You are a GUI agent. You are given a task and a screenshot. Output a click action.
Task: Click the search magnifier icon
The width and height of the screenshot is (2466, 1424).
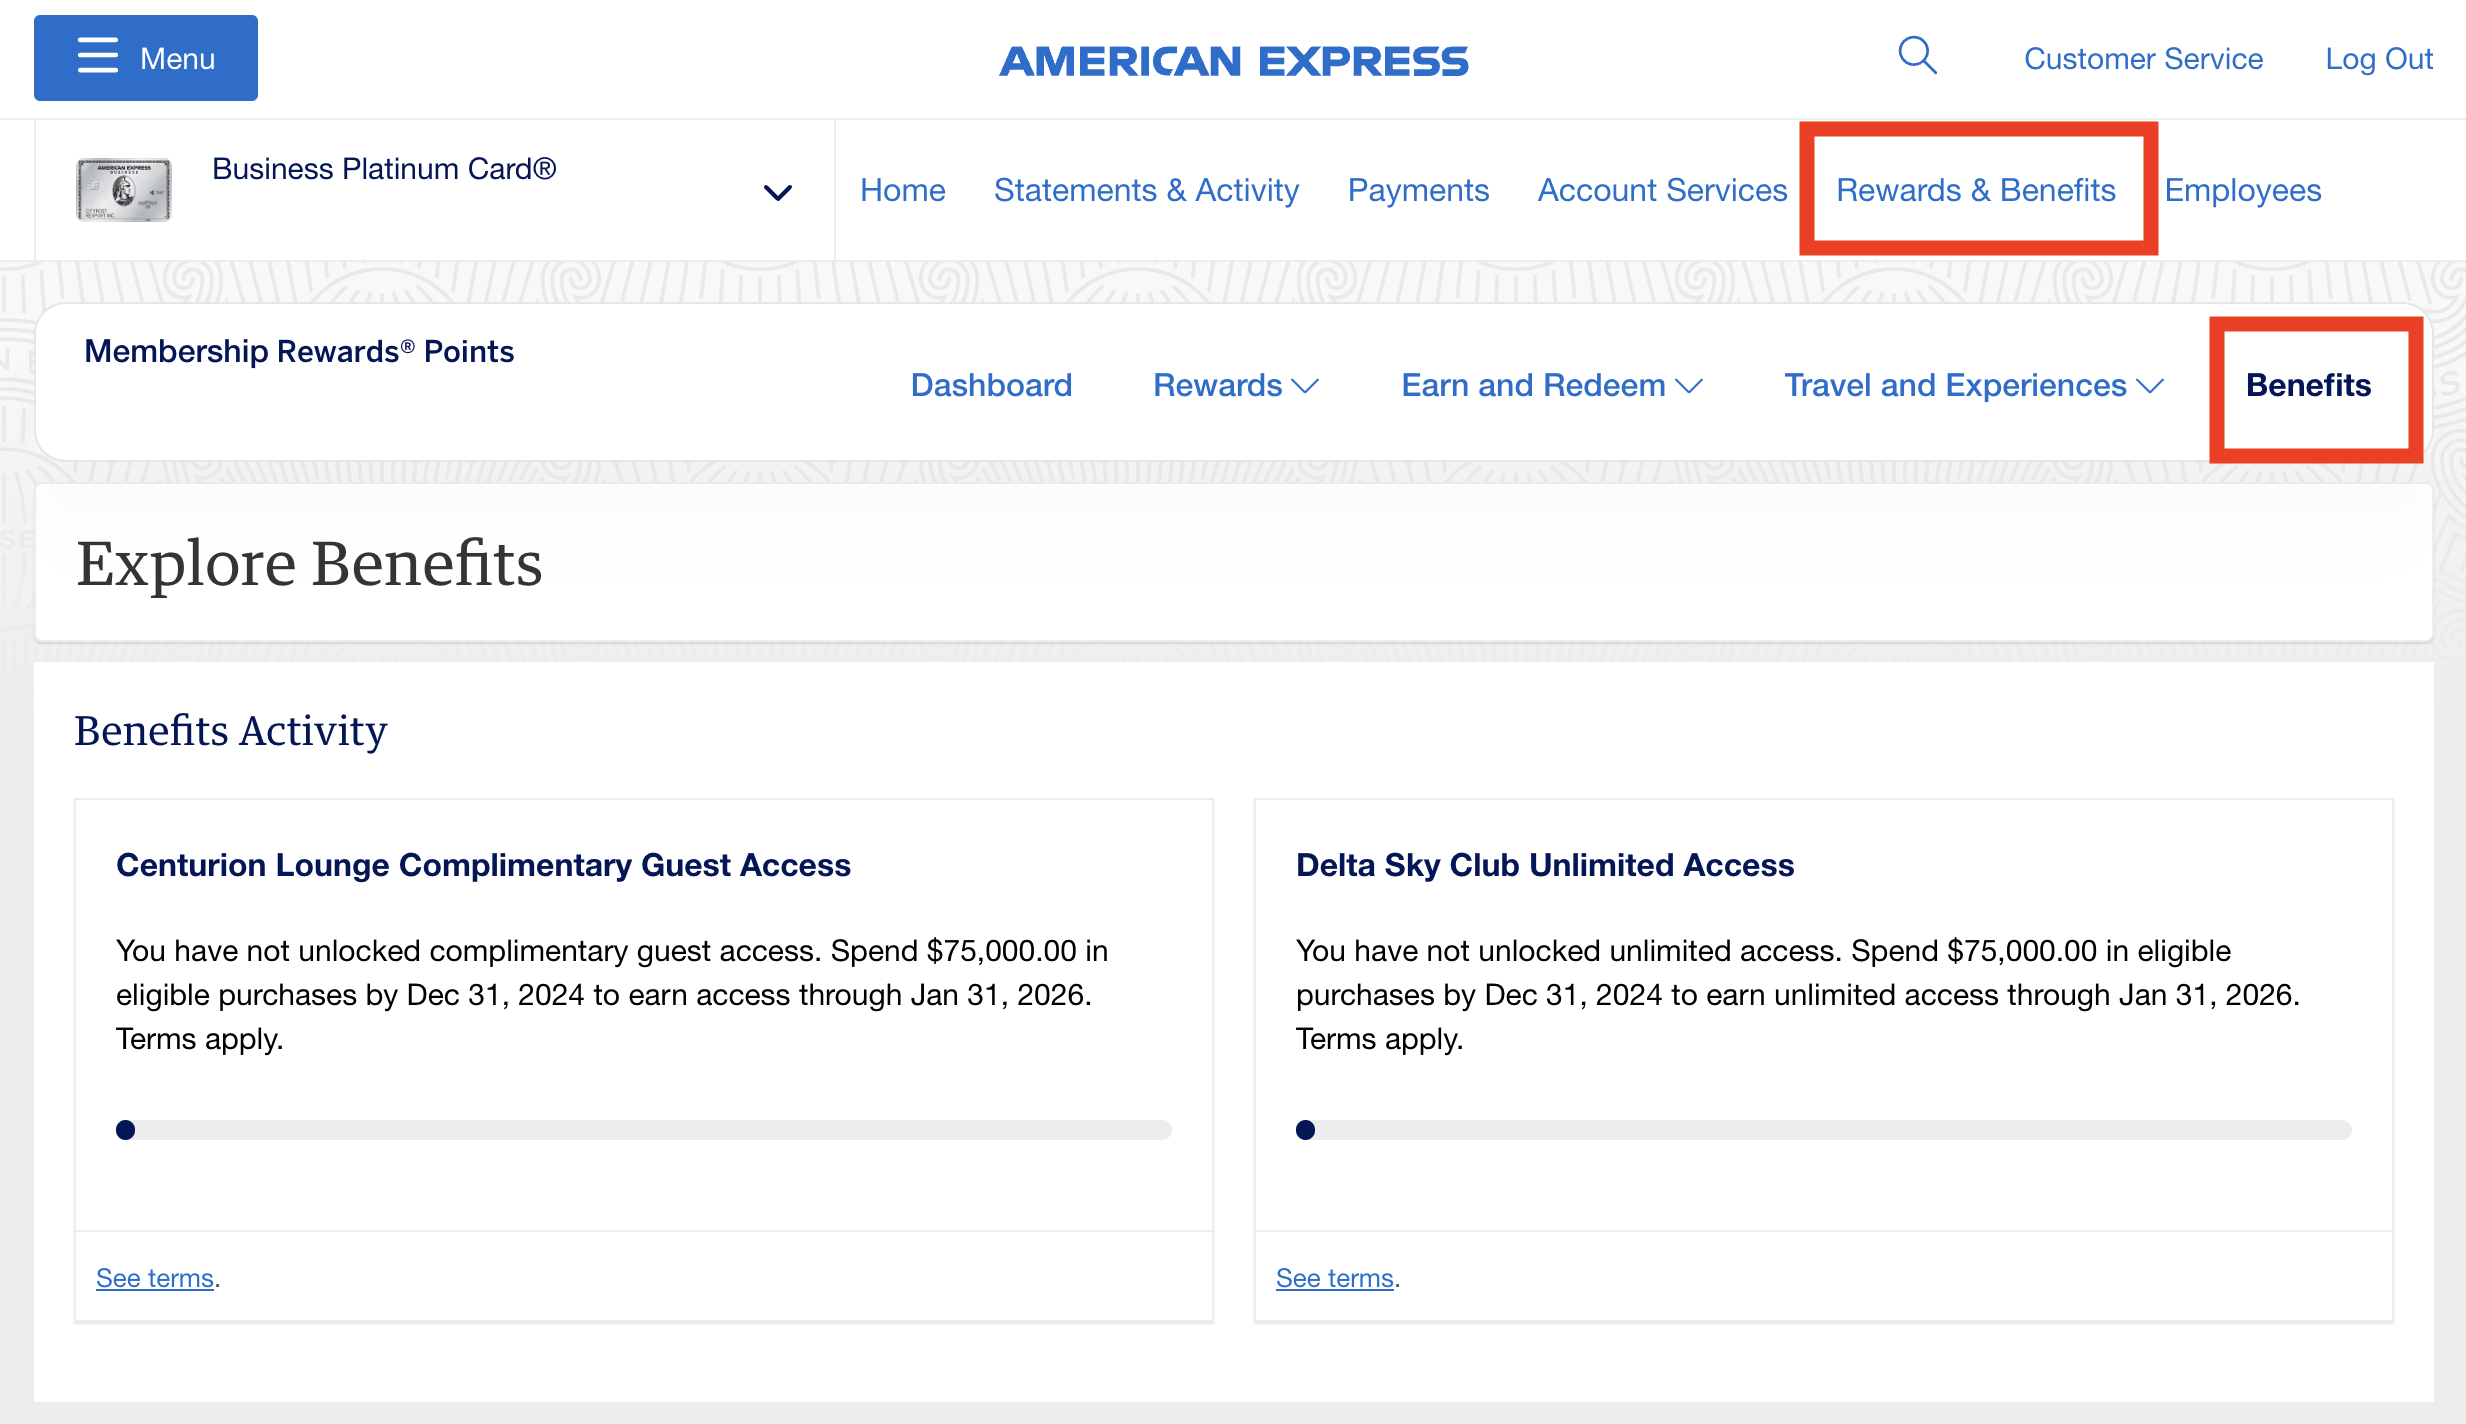pyautogui.click(x=1917, y=56)
